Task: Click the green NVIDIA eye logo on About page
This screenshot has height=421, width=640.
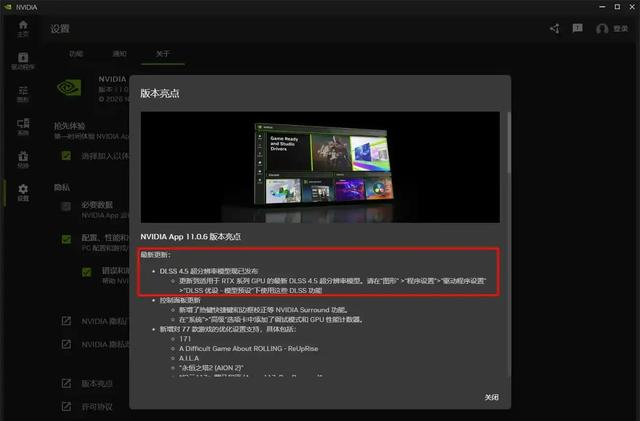Action: pyautogui.click(x=69, y=87)
